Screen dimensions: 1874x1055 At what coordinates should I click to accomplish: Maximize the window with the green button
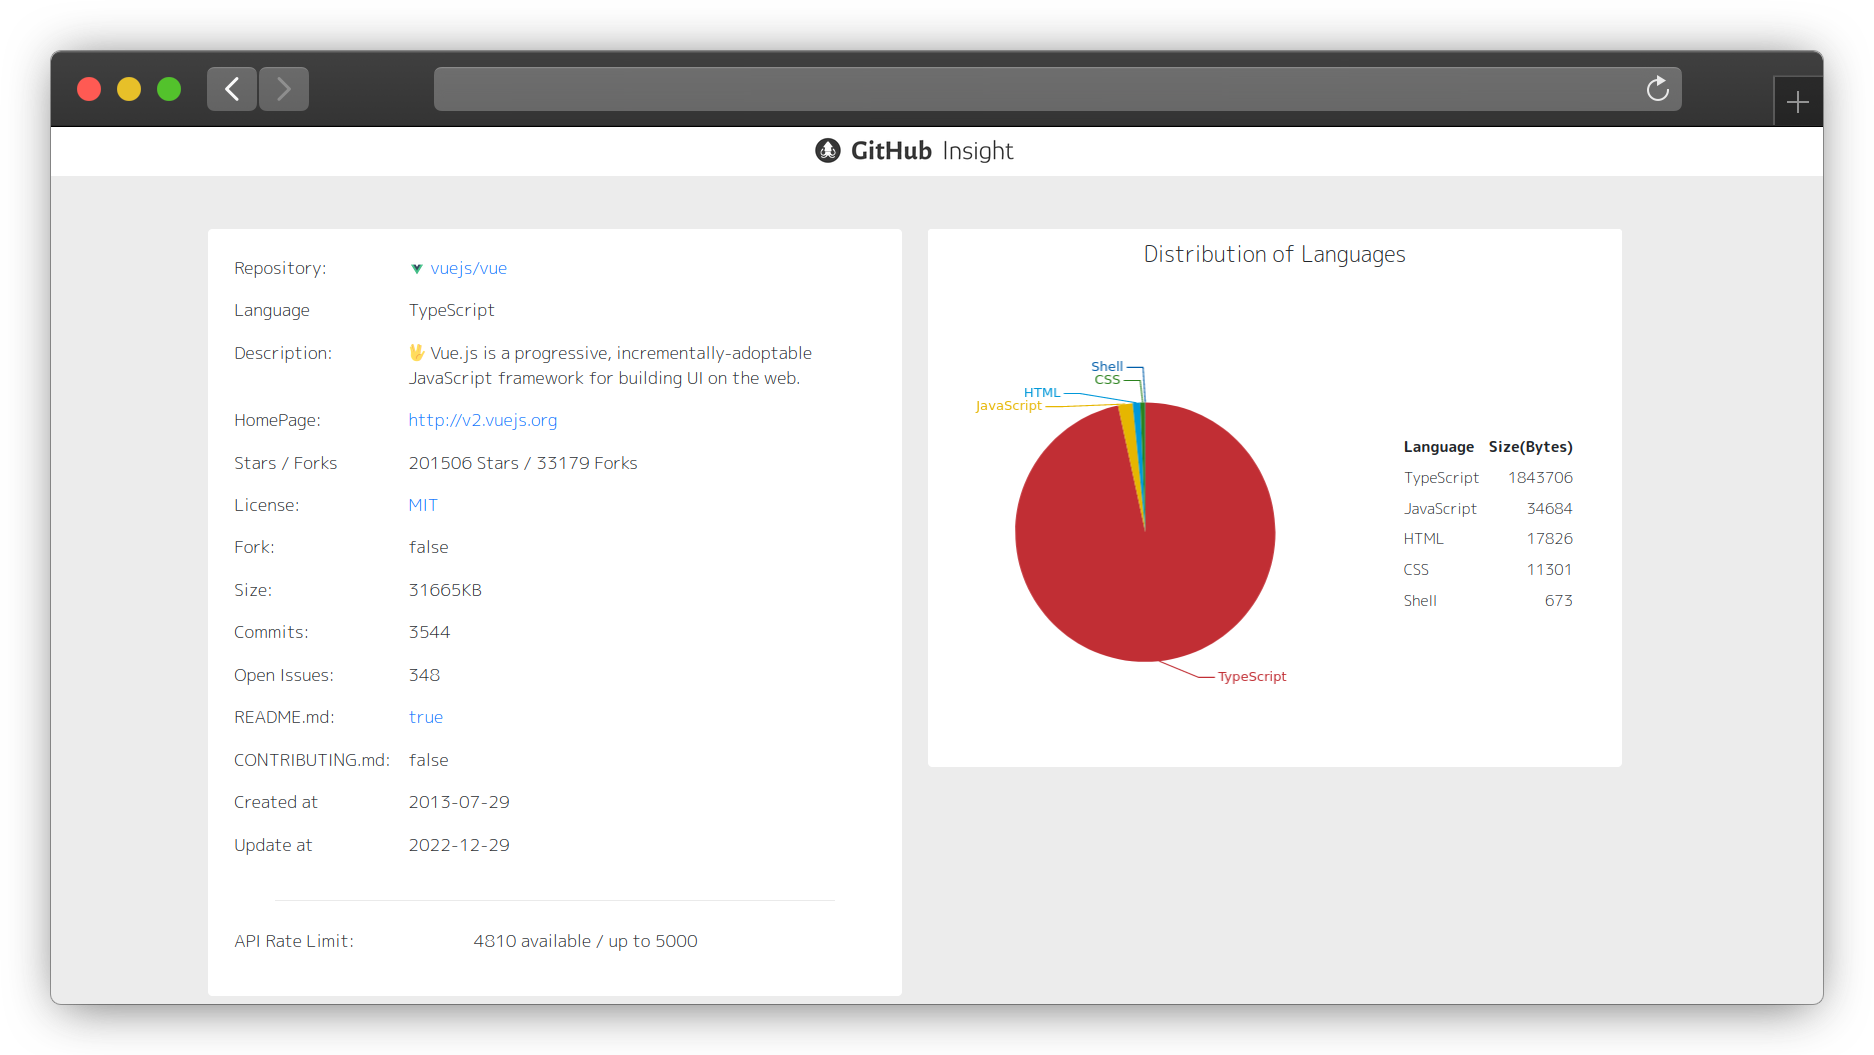pos(169,89)
